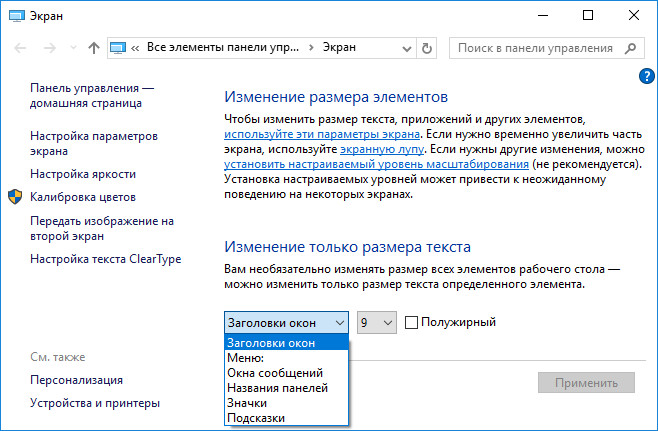Viewport: 658px width, 431px height.
Task: Click the double chevron in address bar
Action: click(135, 48)
